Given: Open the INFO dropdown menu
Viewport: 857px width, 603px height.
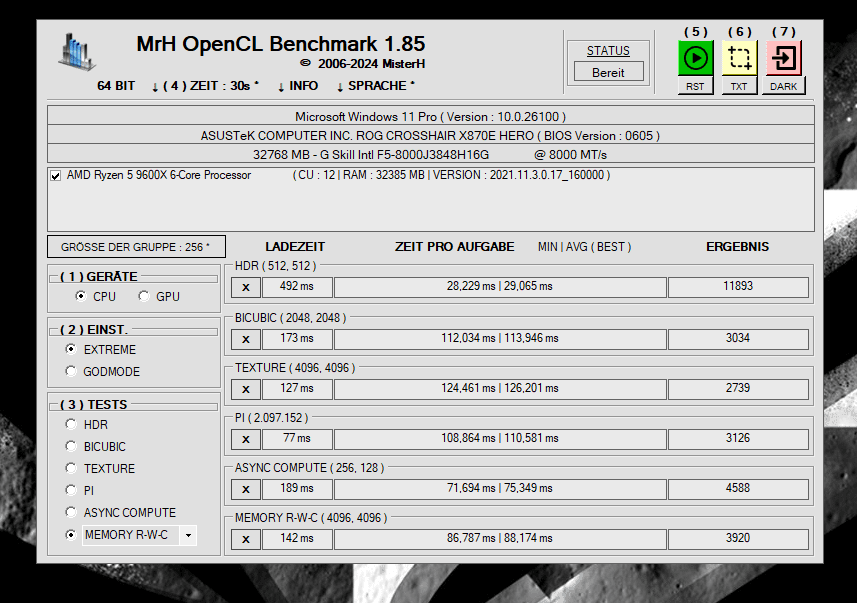Looking at the screenshot, I should click(x=298, y=86).
